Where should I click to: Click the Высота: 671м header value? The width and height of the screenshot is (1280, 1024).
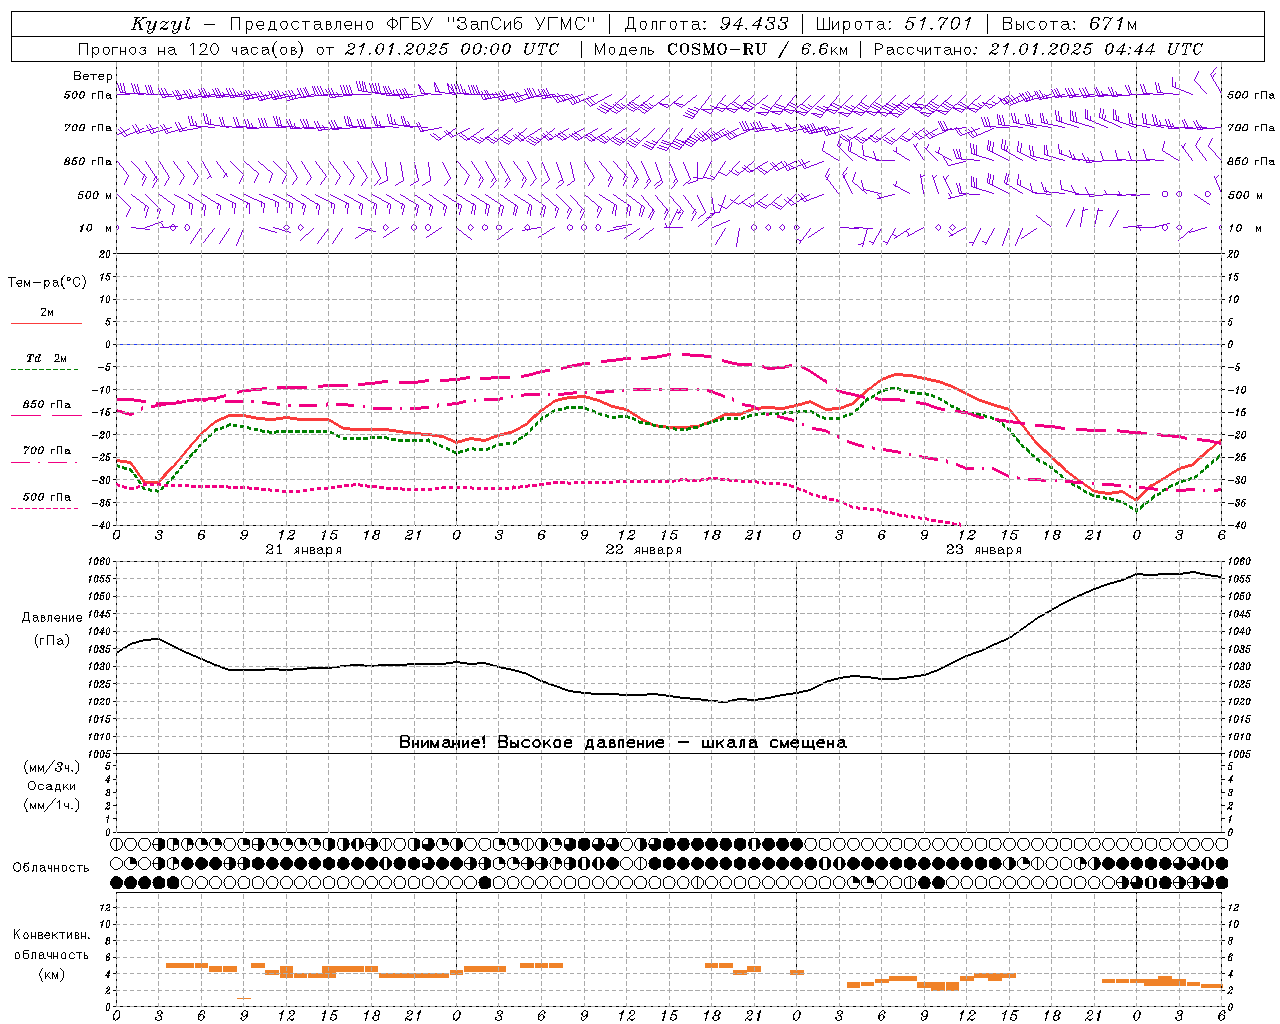point(1069,24)
